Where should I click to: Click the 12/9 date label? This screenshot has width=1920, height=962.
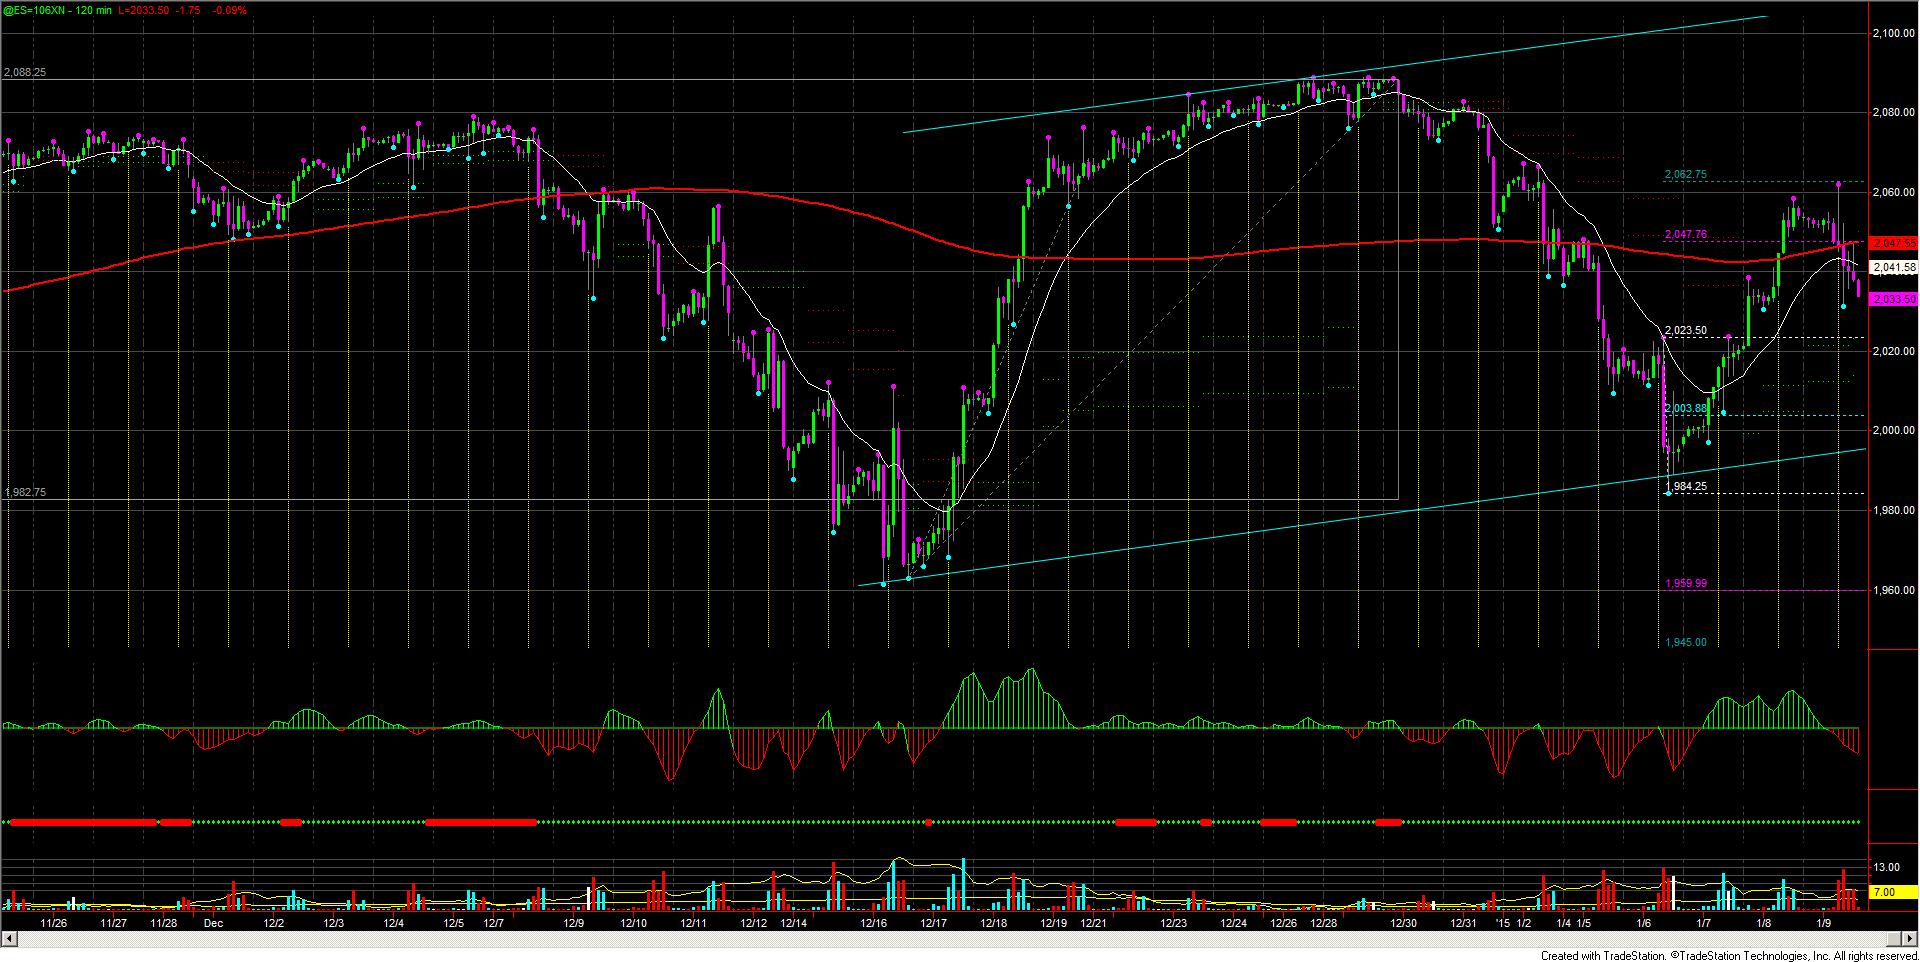click(x=573, y=924)
